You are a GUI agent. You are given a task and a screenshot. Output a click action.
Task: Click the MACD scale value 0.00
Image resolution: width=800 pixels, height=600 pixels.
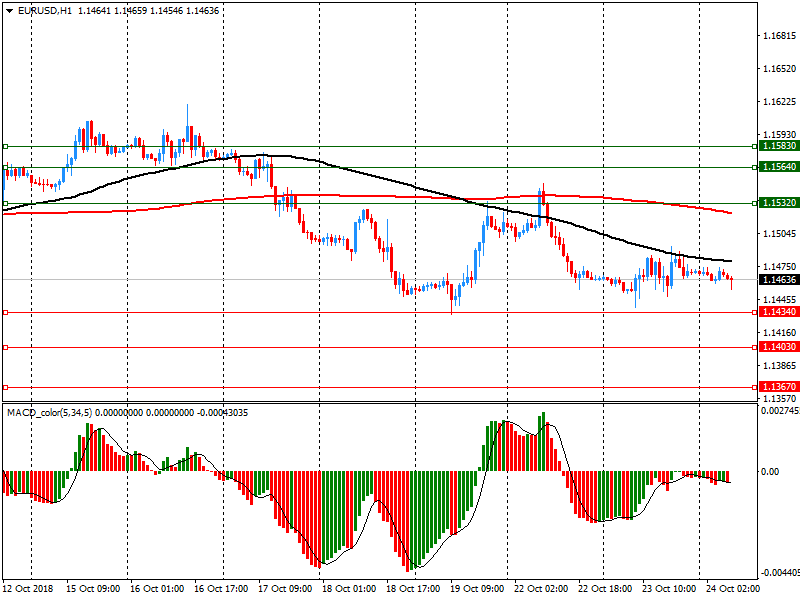click(x=770, y=471)
